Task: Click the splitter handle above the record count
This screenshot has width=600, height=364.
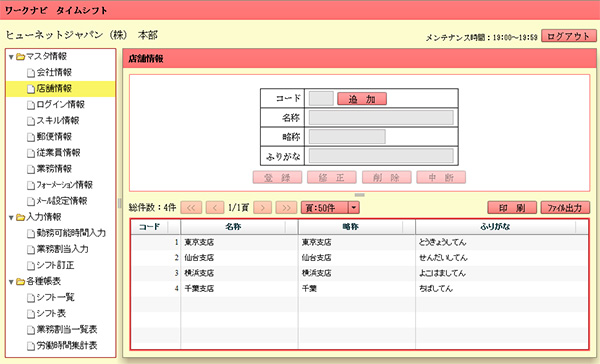Action: [359, 195]
